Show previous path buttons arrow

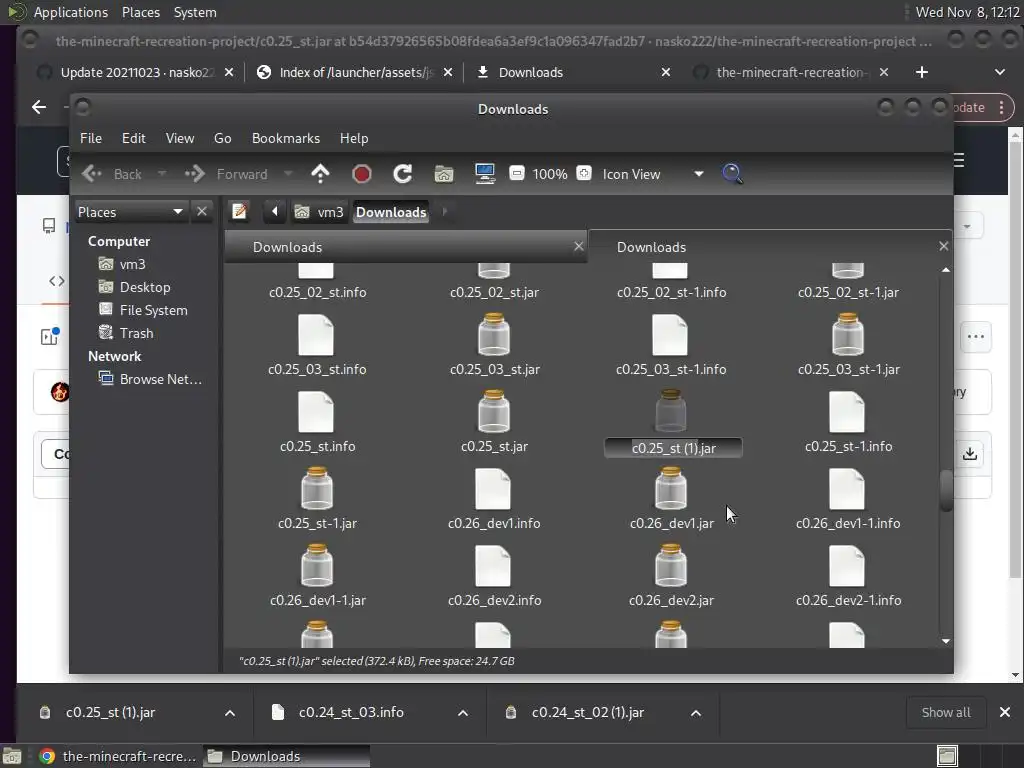point(274,212)
